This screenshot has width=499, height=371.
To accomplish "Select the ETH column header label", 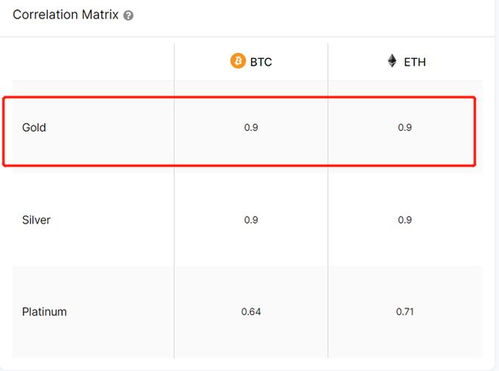I will tap(415, 62).
